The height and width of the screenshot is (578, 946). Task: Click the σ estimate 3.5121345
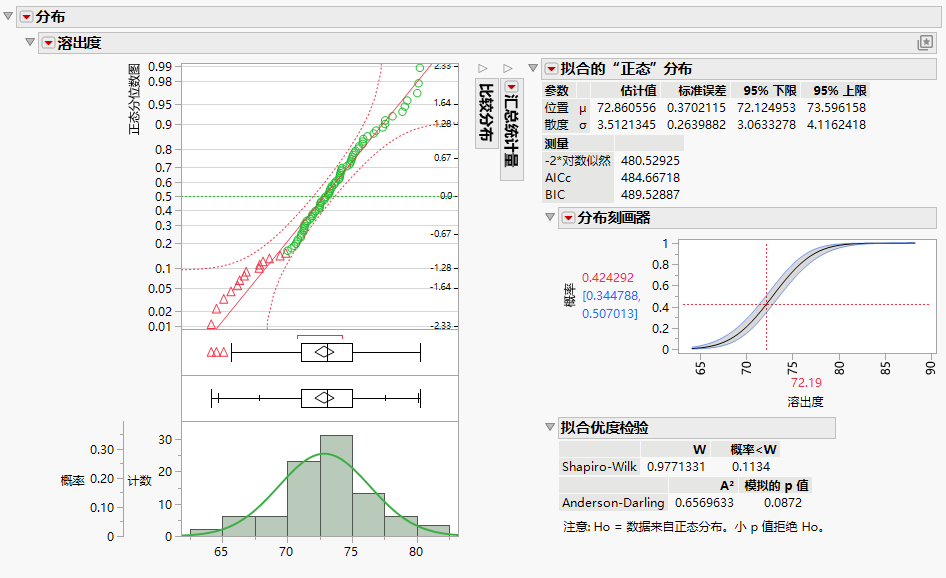point(626,124)
